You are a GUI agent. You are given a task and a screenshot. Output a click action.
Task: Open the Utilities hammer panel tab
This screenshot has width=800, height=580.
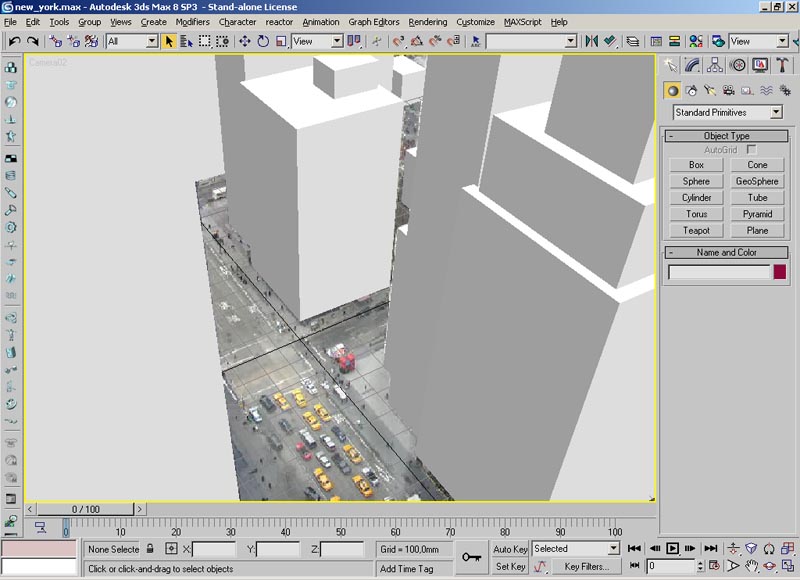coord(783,65)
